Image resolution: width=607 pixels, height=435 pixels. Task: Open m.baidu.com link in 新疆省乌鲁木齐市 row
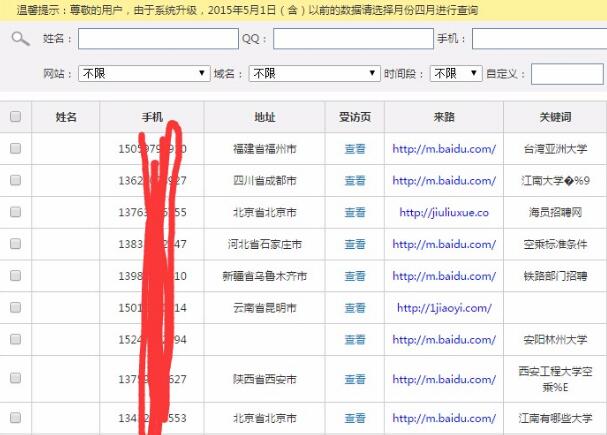click(x=444, y=276)
